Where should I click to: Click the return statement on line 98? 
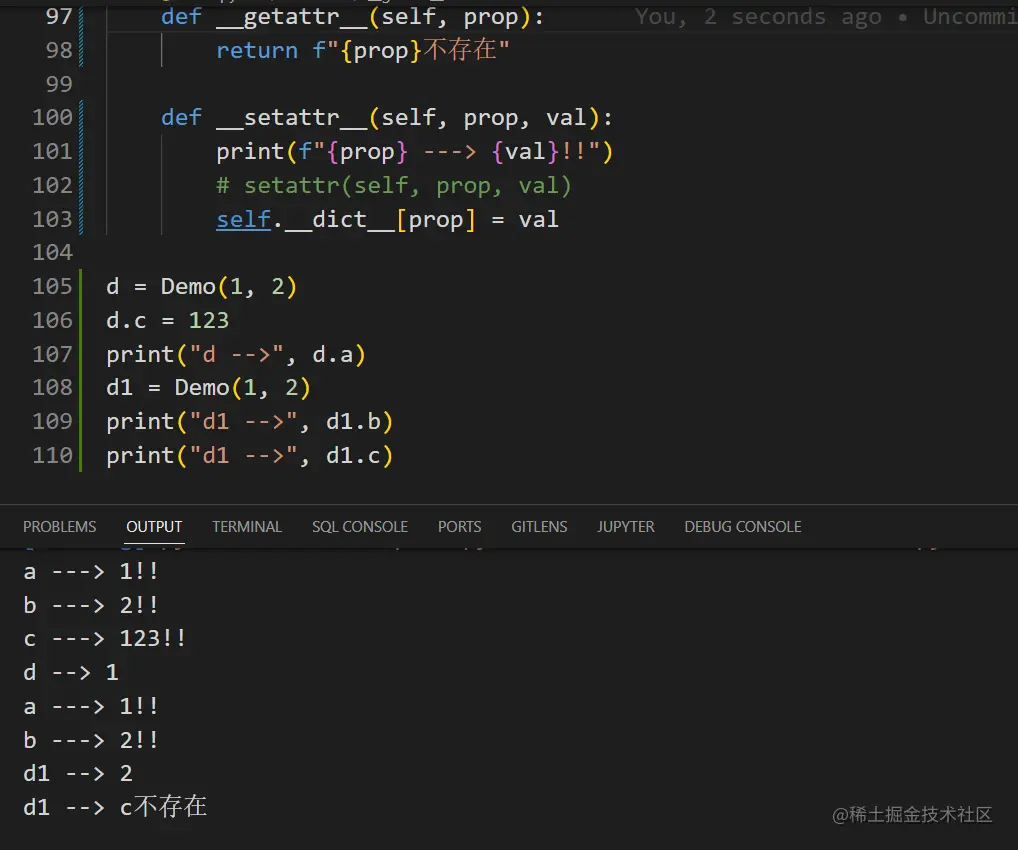[x=363, y=50]
